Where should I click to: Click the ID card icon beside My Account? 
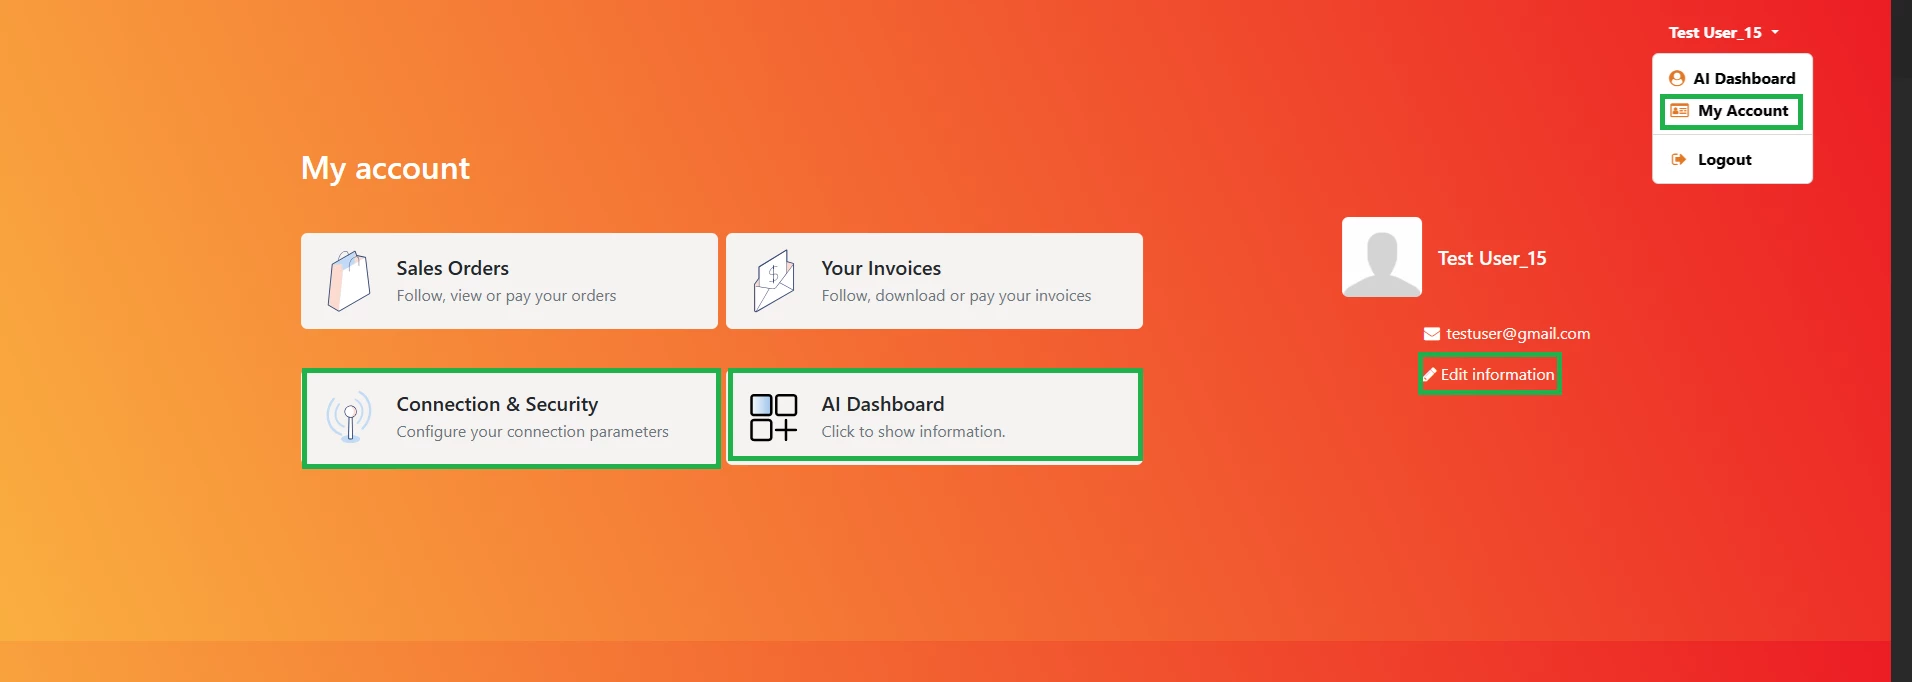(1679, 111)
